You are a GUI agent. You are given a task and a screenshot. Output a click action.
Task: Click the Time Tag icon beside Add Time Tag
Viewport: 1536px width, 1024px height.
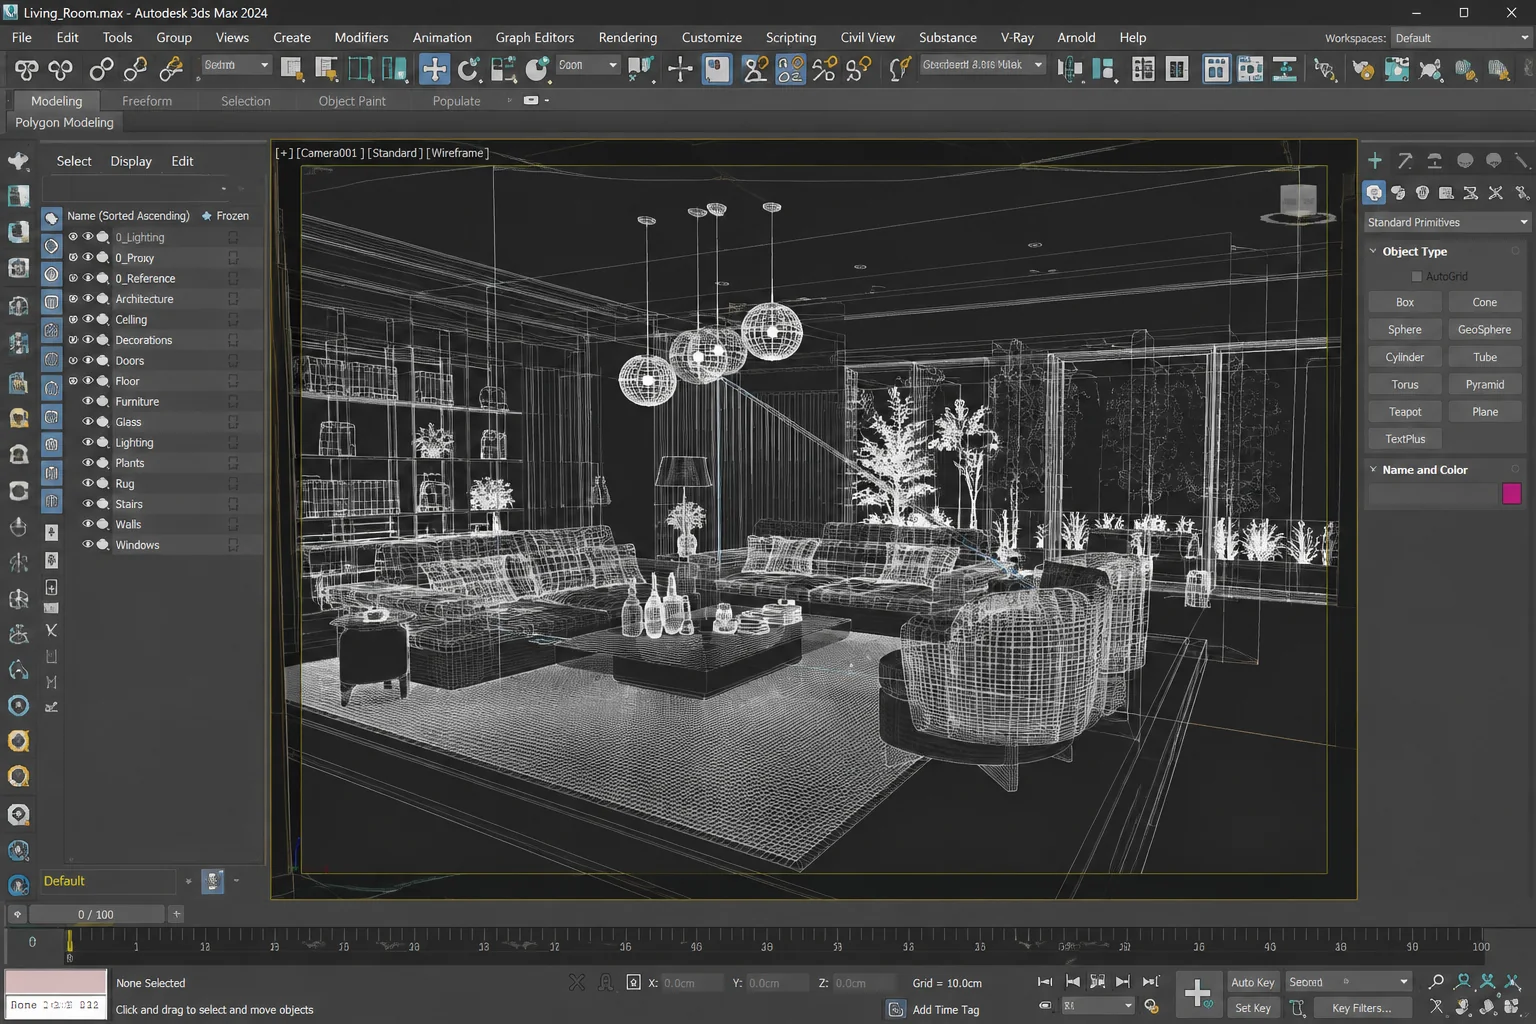[896, 1009]
